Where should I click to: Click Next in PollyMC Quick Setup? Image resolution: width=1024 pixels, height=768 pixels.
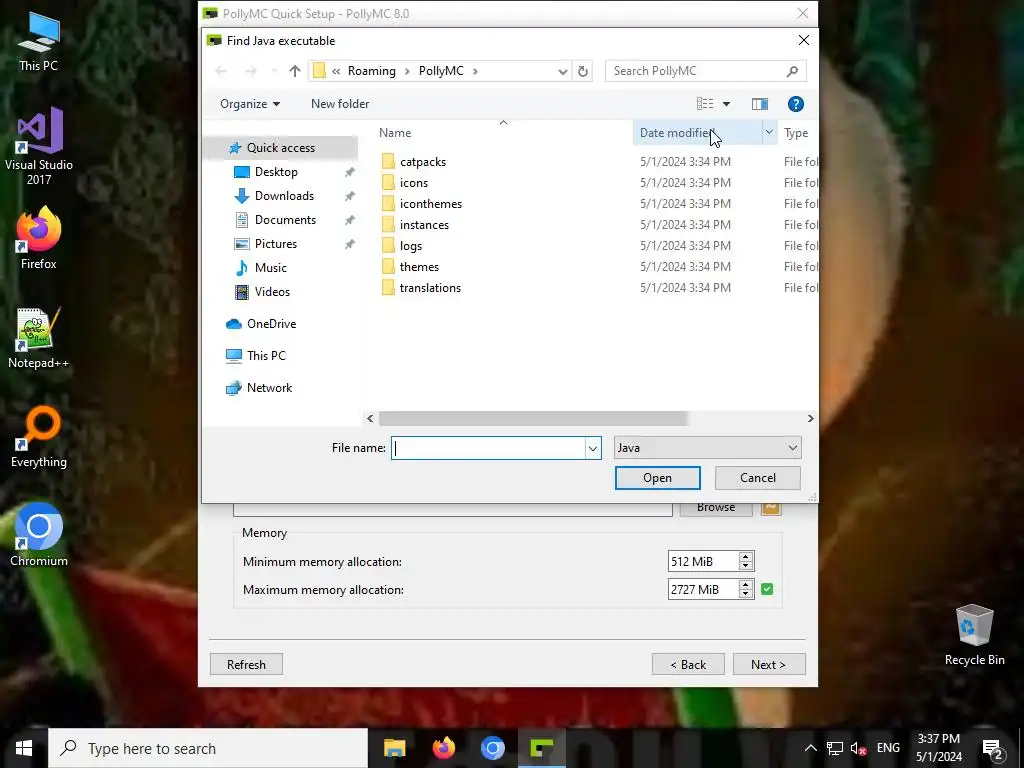pos(769,664)
